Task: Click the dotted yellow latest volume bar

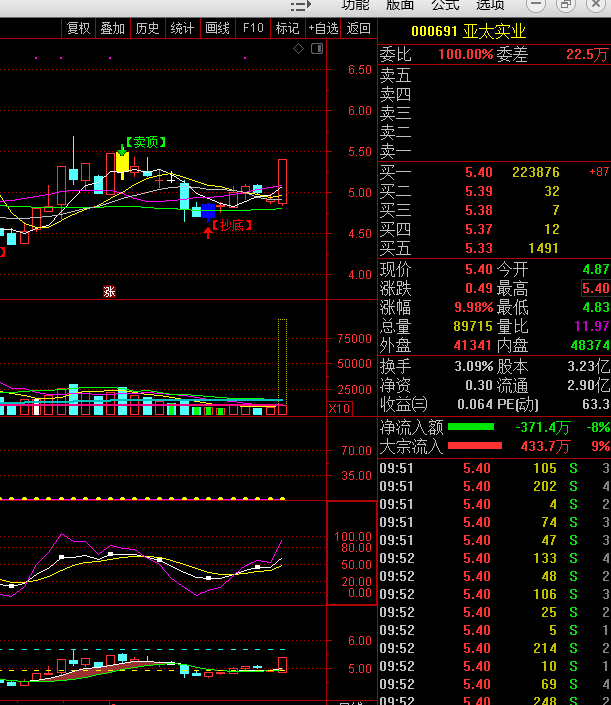Action: (x=282, y=362)
